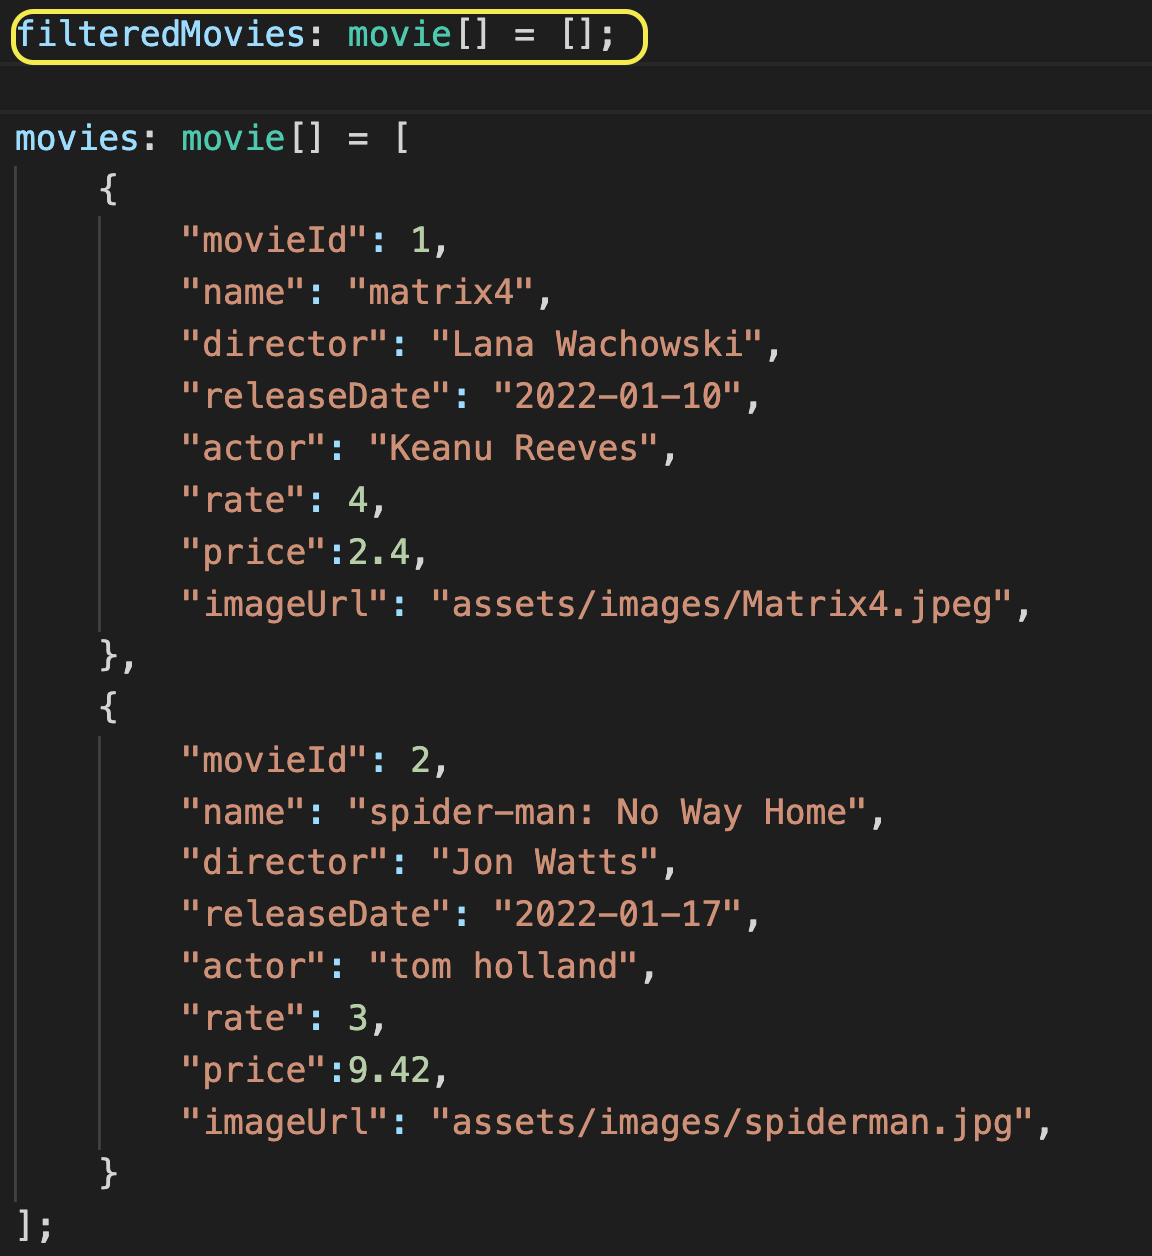Click the "2022-01-10" release date
1152x1256 pixels.
coord(618,396)
